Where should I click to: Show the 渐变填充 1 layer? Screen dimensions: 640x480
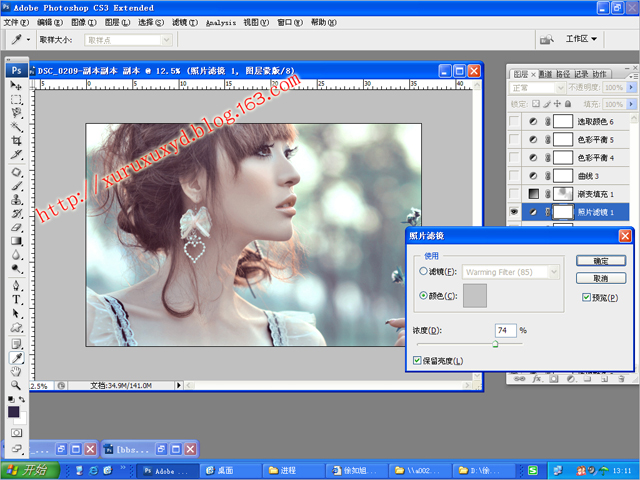click(514, 193)
